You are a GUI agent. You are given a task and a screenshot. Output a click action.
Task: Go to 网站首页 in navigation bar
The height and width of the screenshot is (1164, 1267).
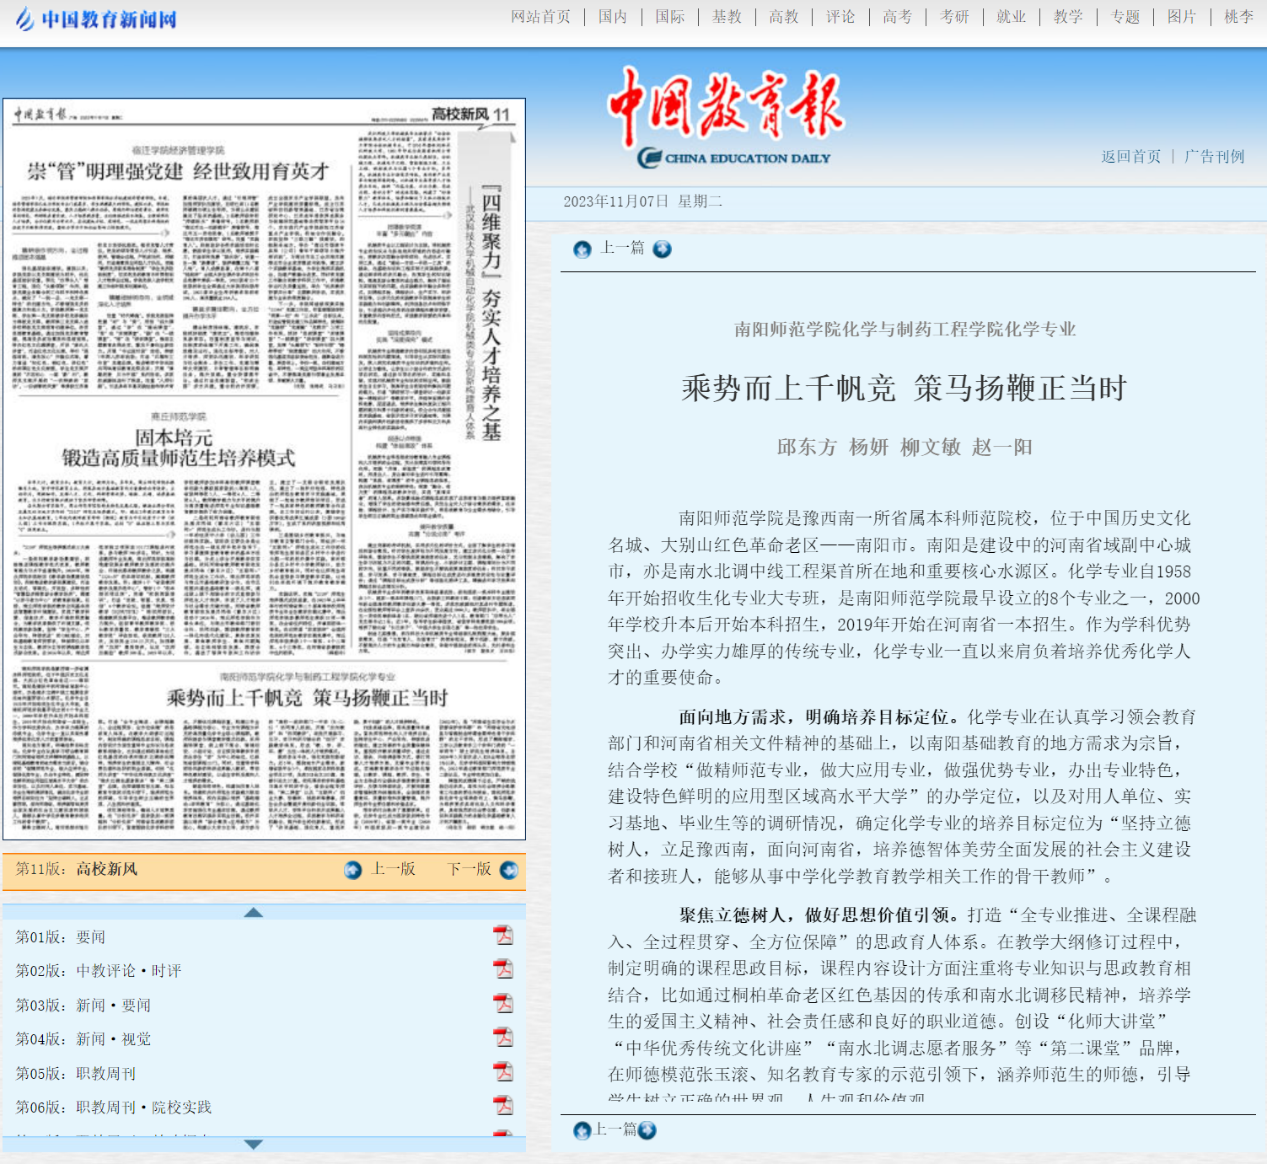coord(540,17)
